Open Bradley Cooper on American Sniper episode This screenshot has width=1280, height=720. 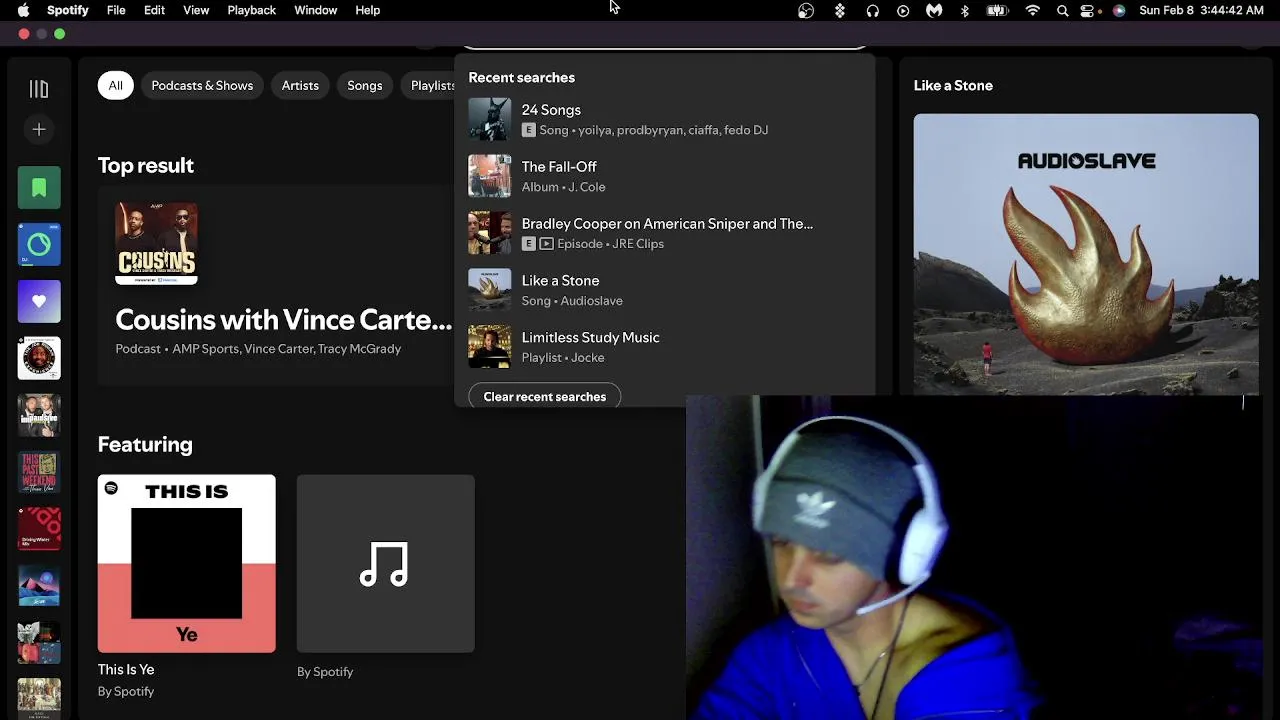click(x=664, y=233)
